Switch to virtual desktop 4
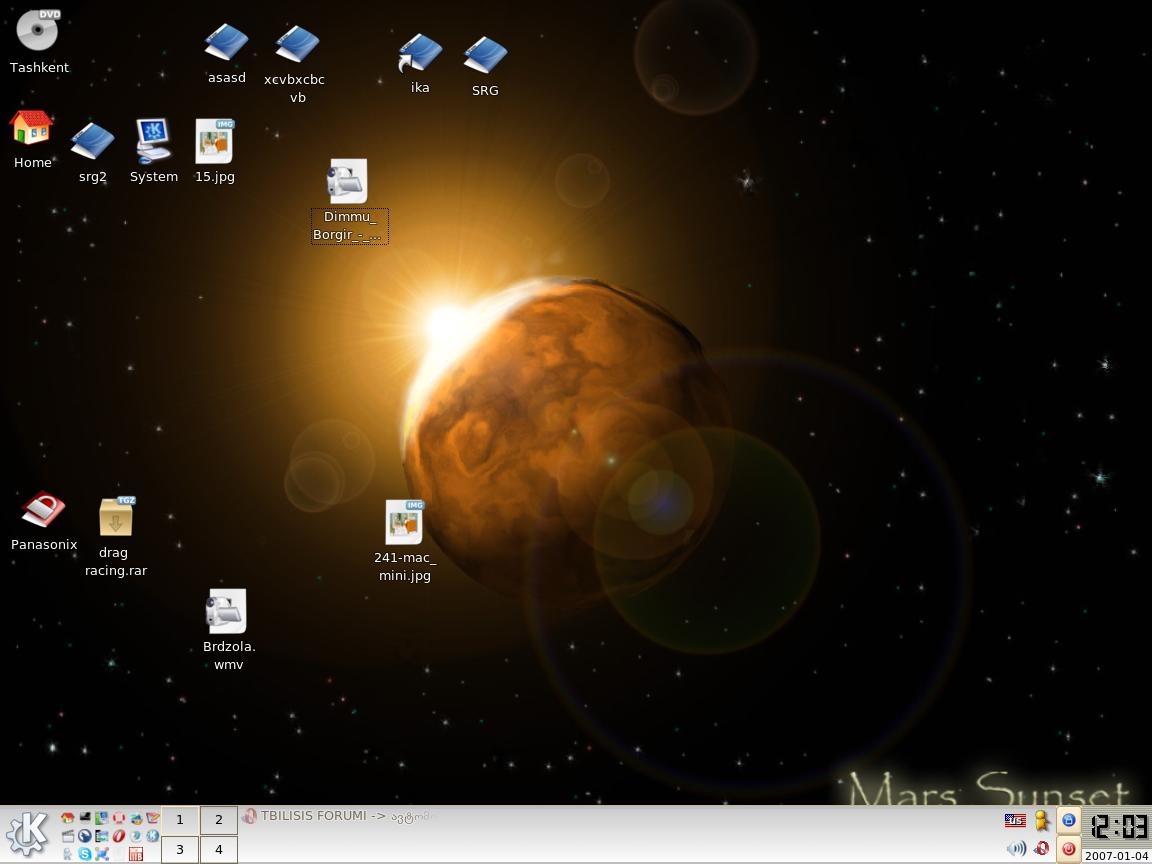This screenshot has width=1152, height=864. pos(219,850)
